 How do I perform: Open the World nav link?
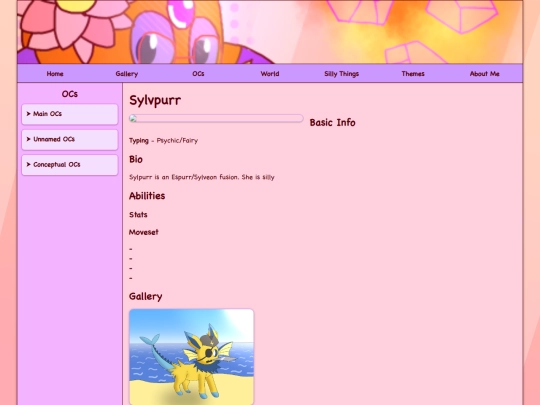(270, 74)
